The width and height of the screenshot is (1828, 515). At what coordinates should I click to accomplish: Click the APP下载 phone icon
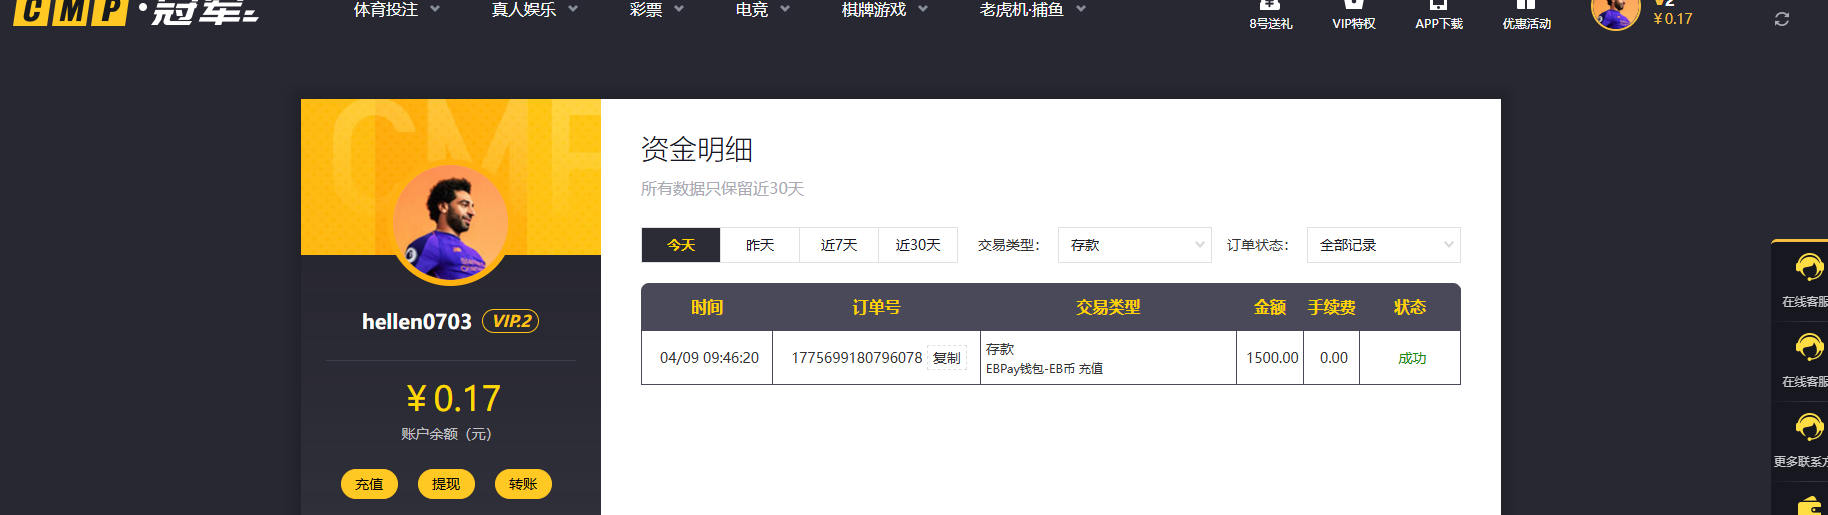[x=1438, y=6]
